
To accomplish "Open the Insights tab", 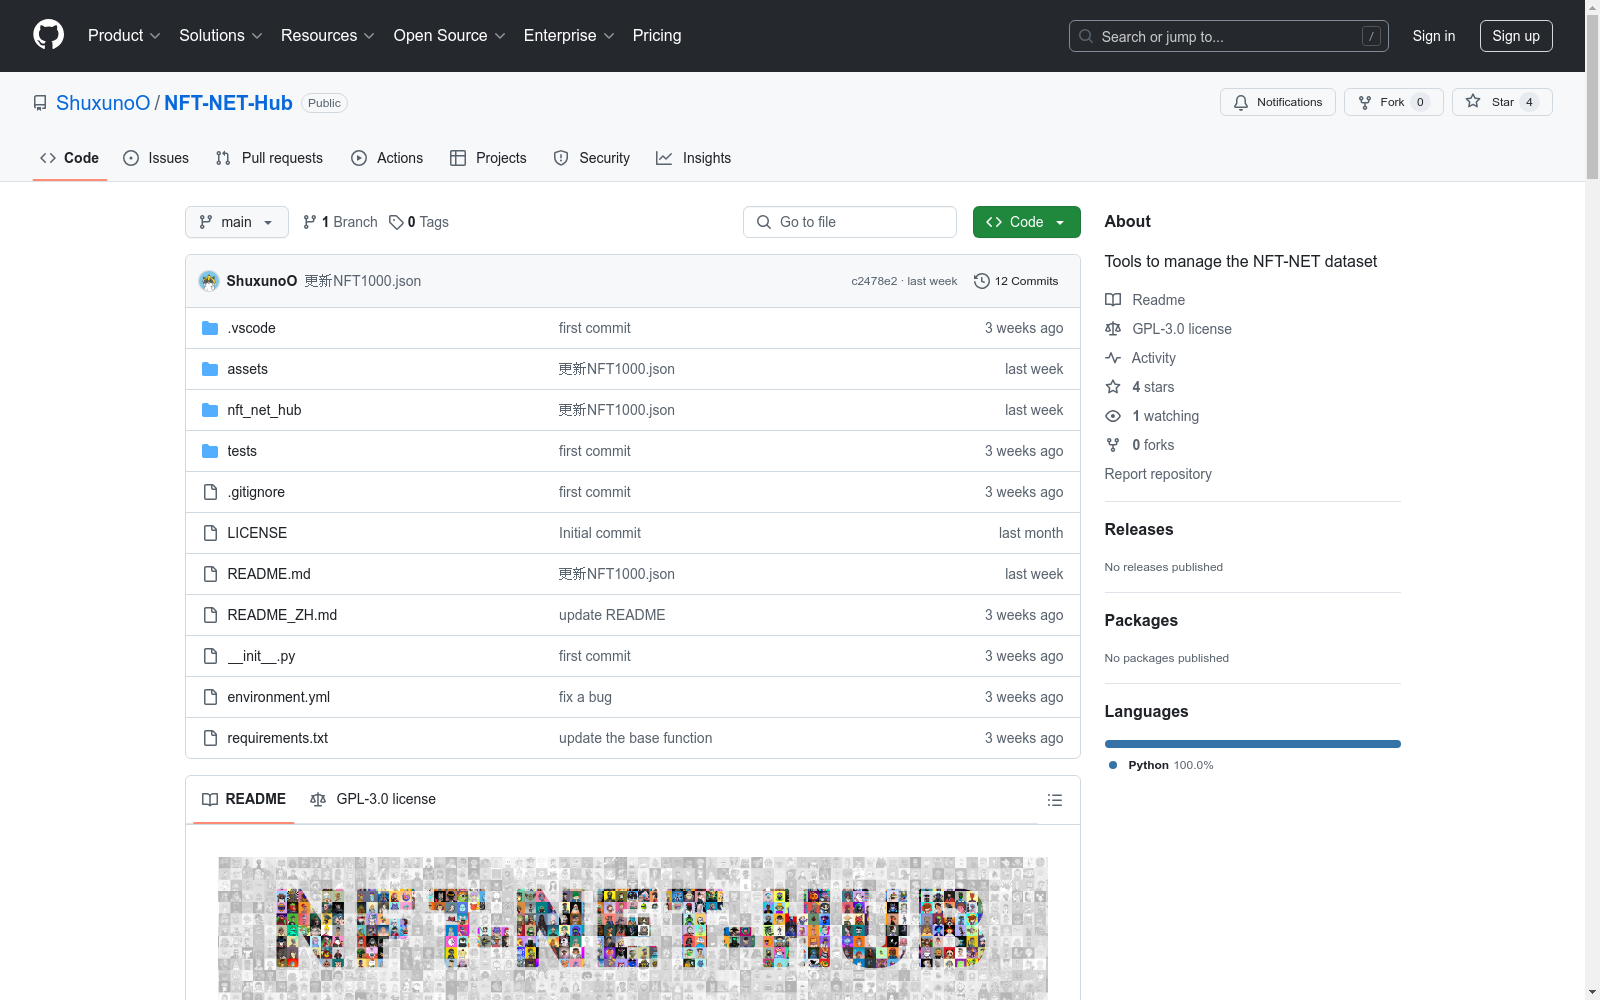I will pyautogui.click(x=694, y=158).
